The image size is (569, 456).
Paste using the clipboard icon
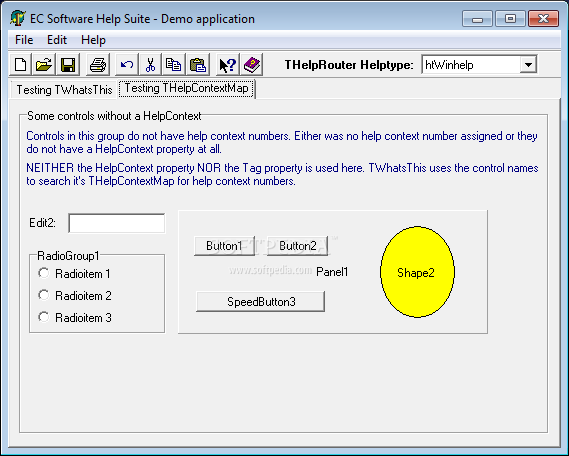198,65
